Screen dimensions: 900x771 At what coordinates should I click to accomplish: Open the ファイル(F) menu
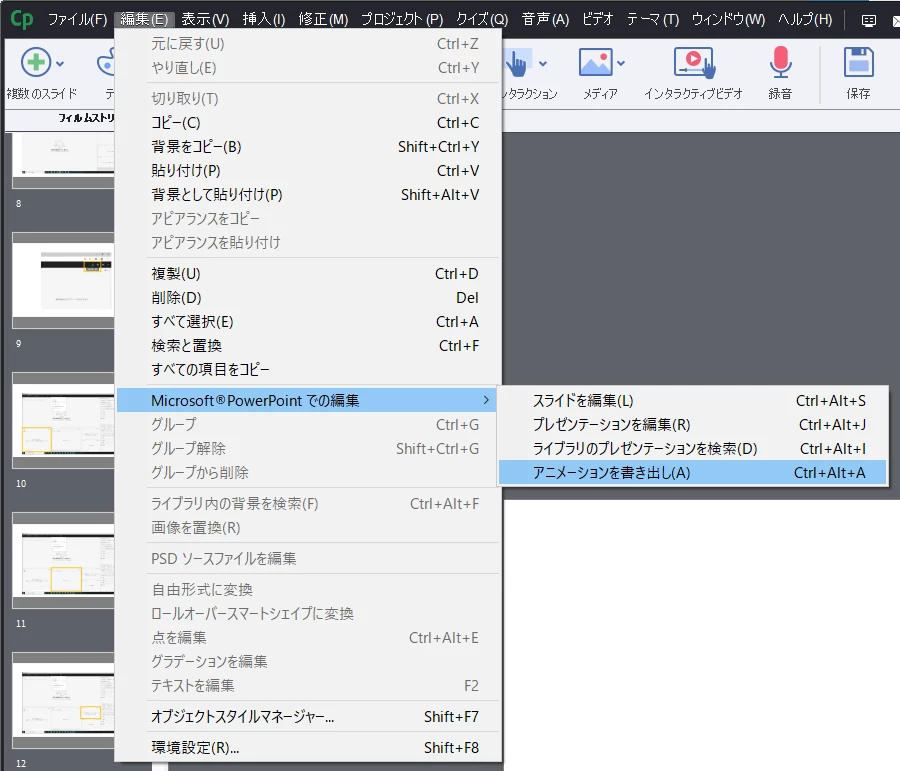pos(77,20)
